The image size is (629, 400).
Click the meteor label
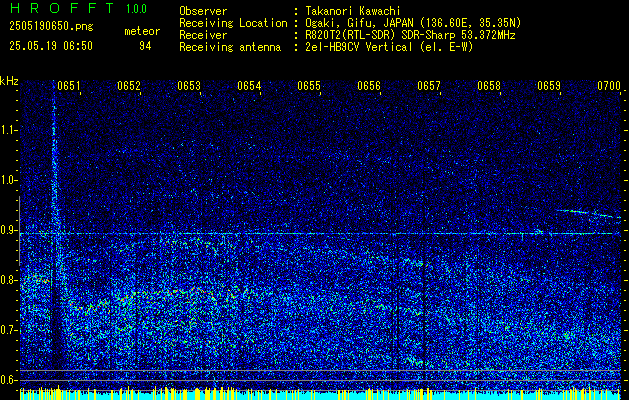pyautogui.click(x=142, y=31)
